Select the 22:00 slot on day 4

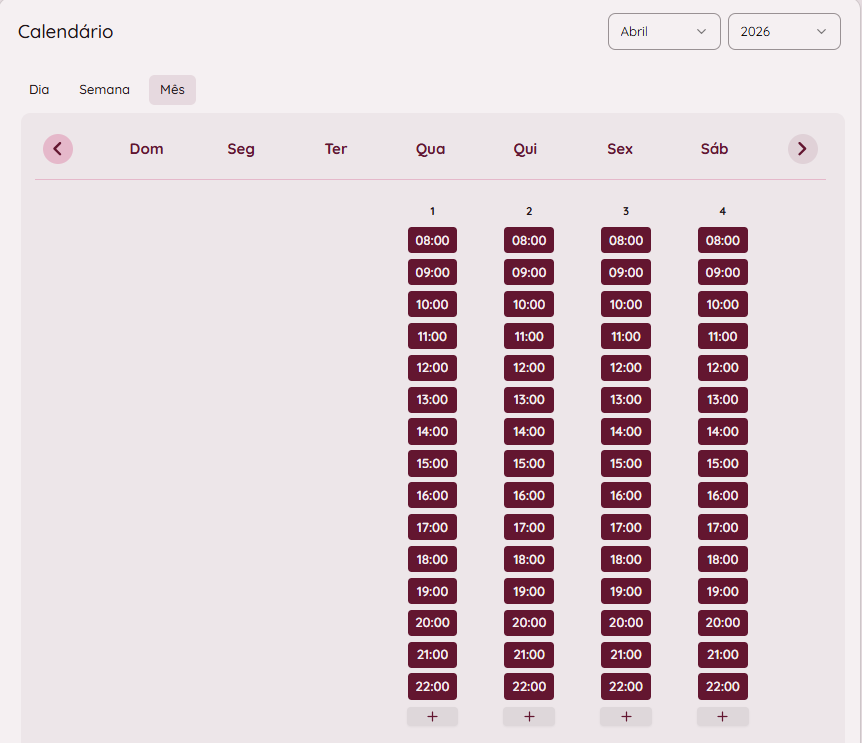723,686
